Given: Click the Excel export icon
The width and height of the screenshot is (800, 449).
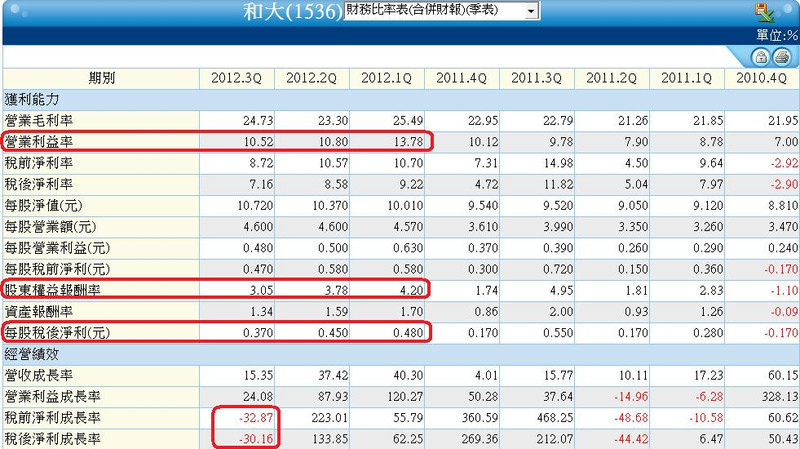Looking at the screenshot, I should point(765,12).
